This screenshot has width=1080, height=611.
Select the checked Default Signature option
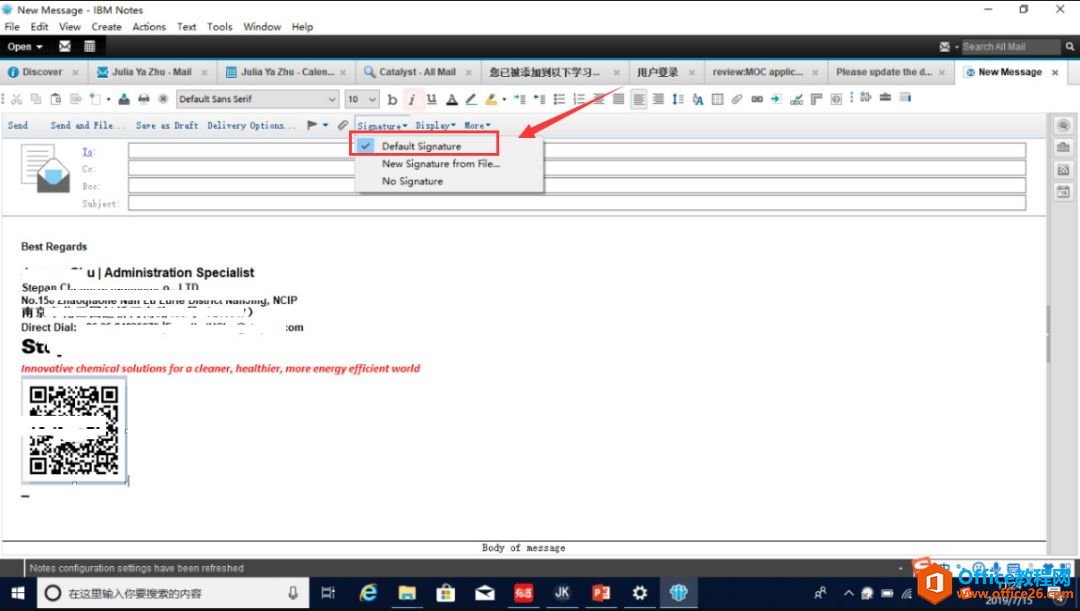tap(421, 146)
